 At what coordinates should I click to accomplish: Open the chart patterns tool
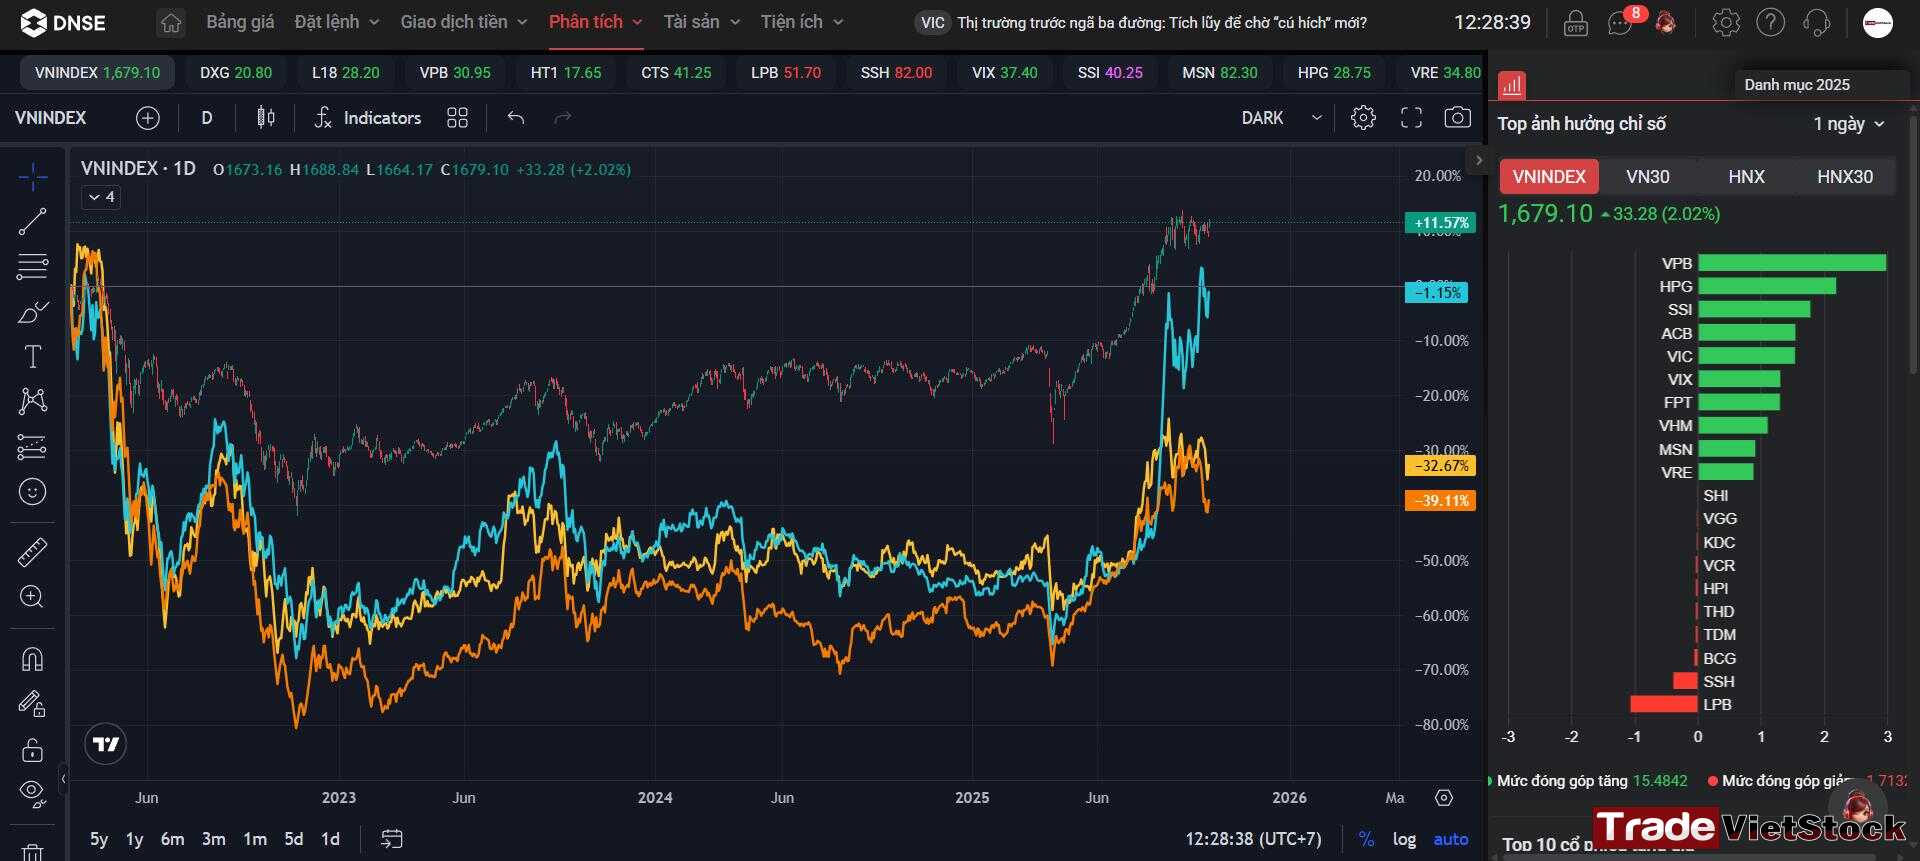pos(32,402)
